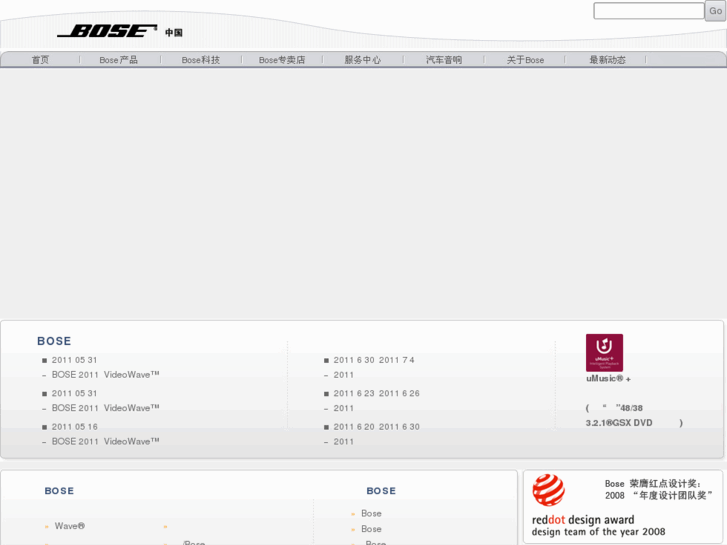Open the second BOSE 2011 VideoWave link
Viewport: 727px width, 545px height.
tap(105, 408)
